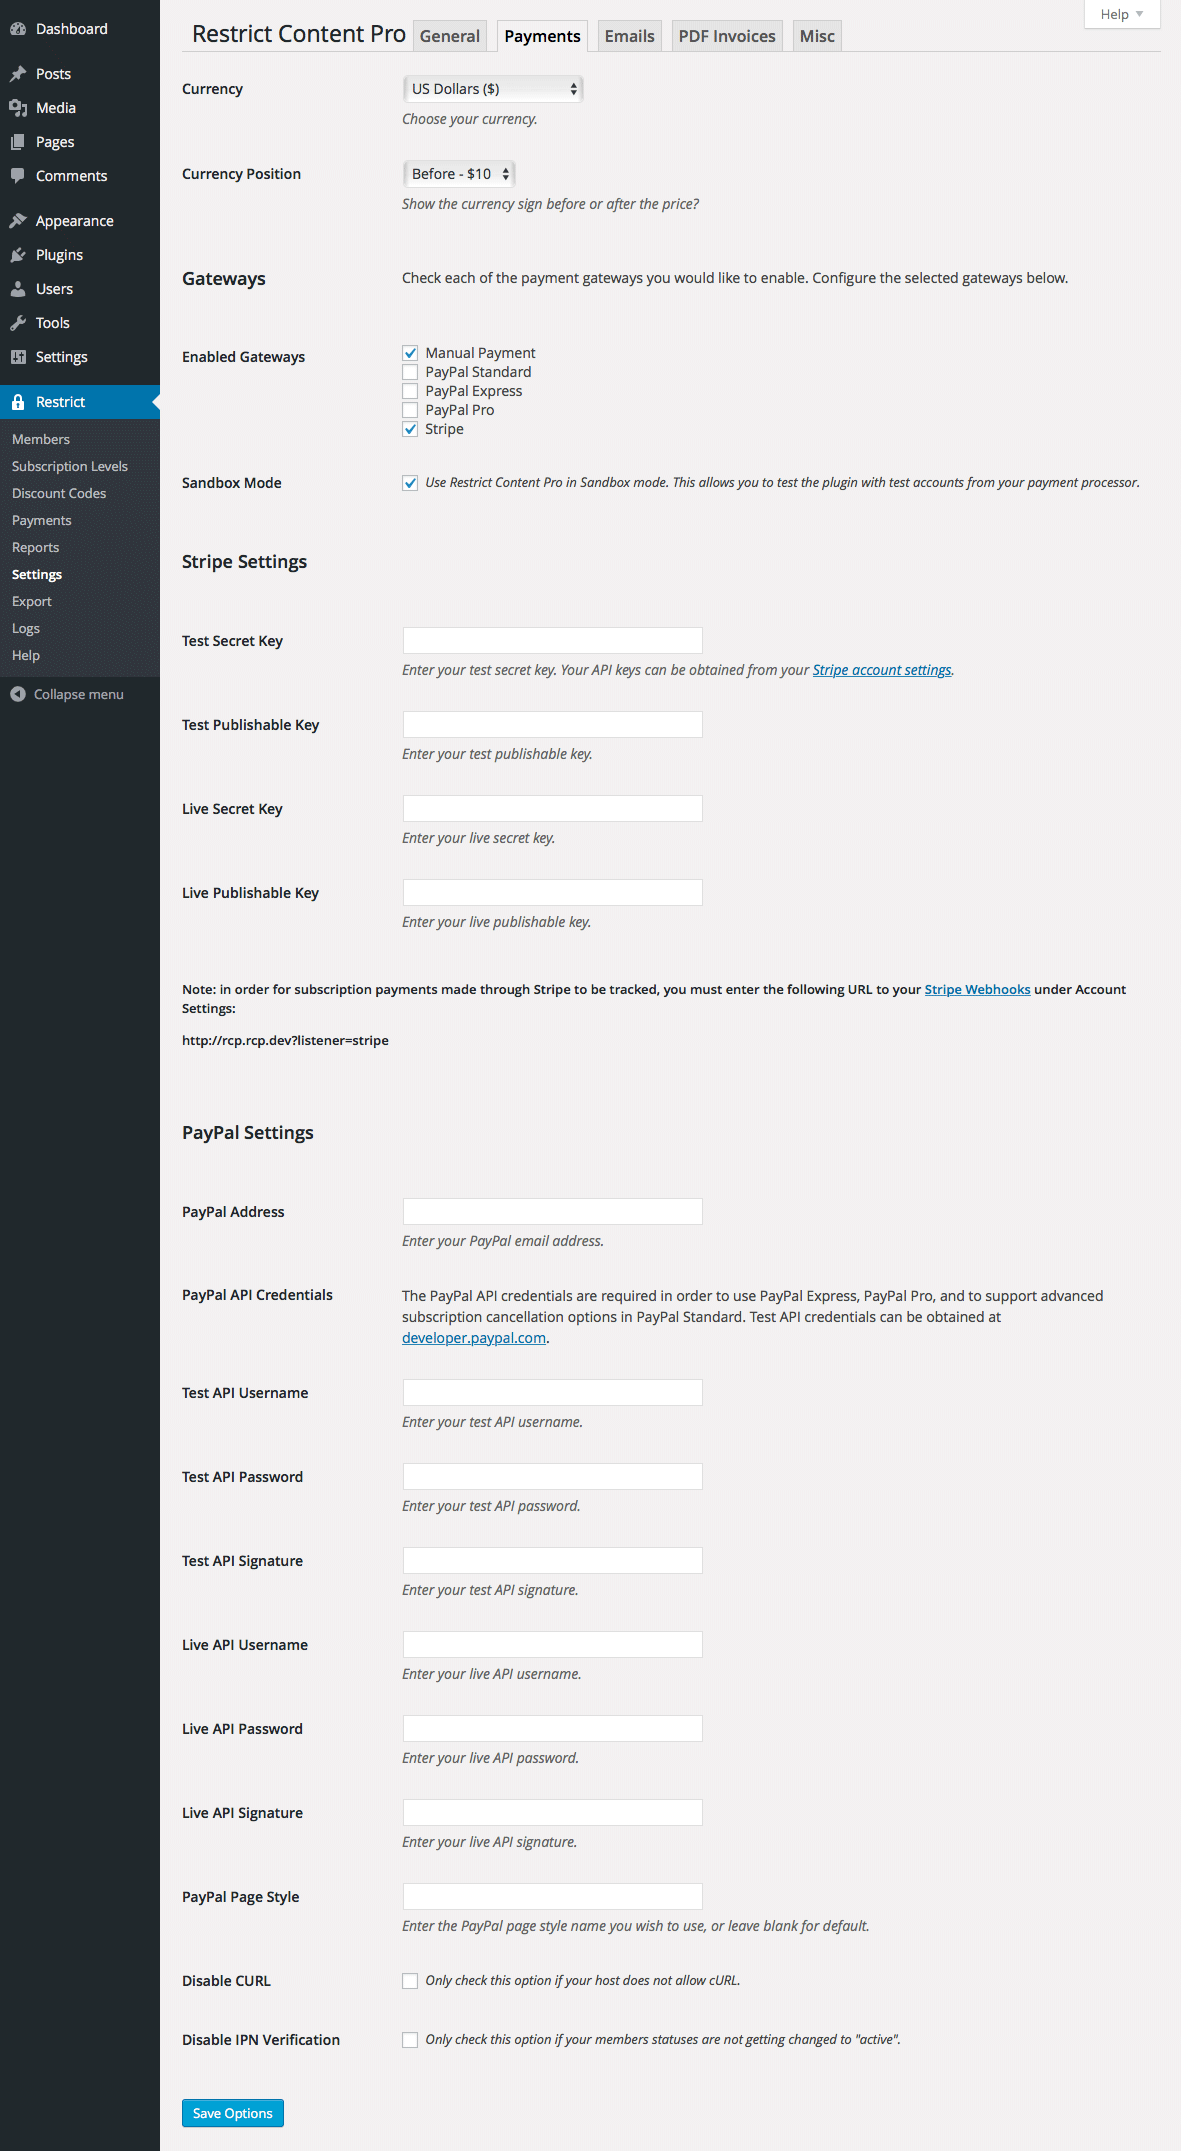Switch to the Emails tab

click(630, 36)
